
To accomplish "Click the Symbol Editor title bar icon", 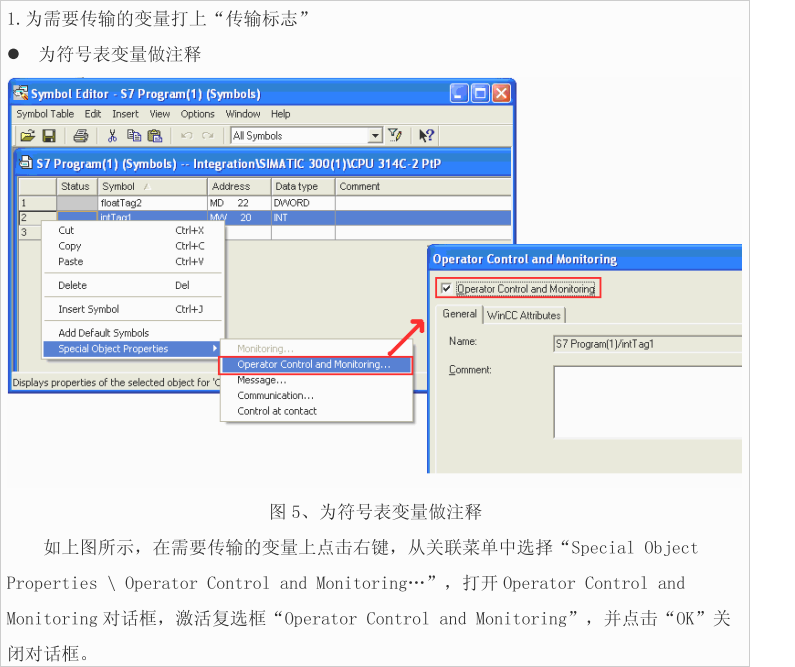I will (x=21, y=93).
